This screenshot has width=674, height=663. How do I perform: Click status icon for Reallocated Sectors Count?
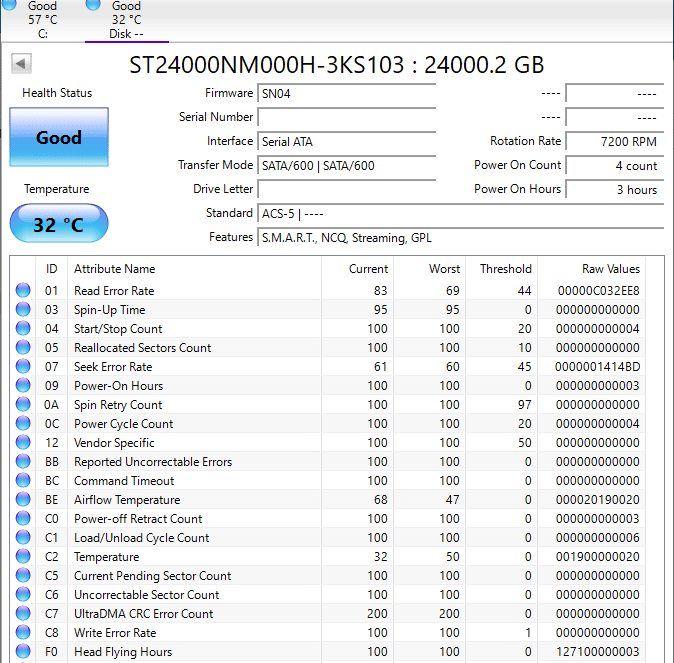point(23,347)
